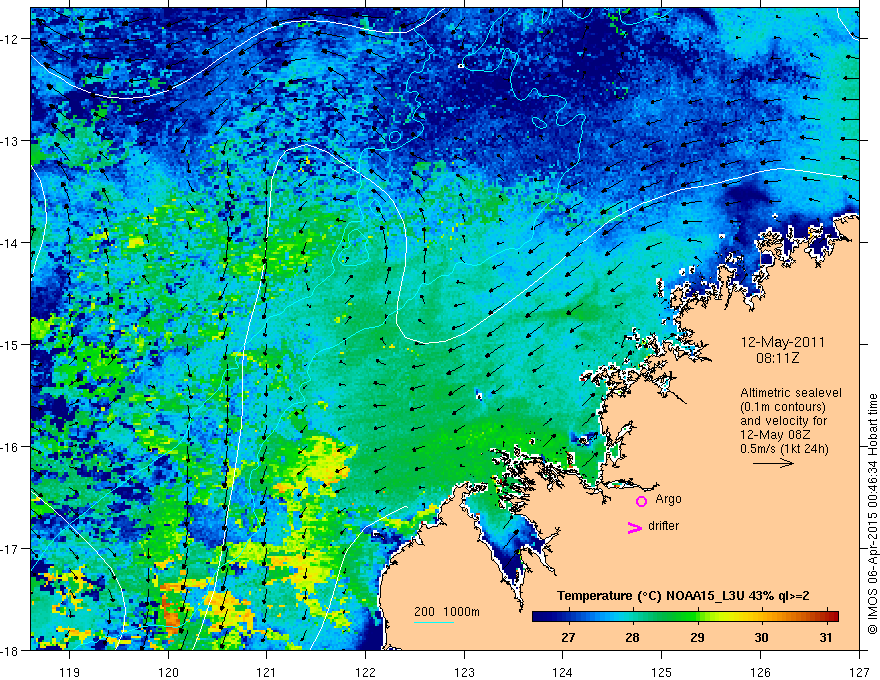Click the 'Altimetric sealevel' text line

pos(791,393)
